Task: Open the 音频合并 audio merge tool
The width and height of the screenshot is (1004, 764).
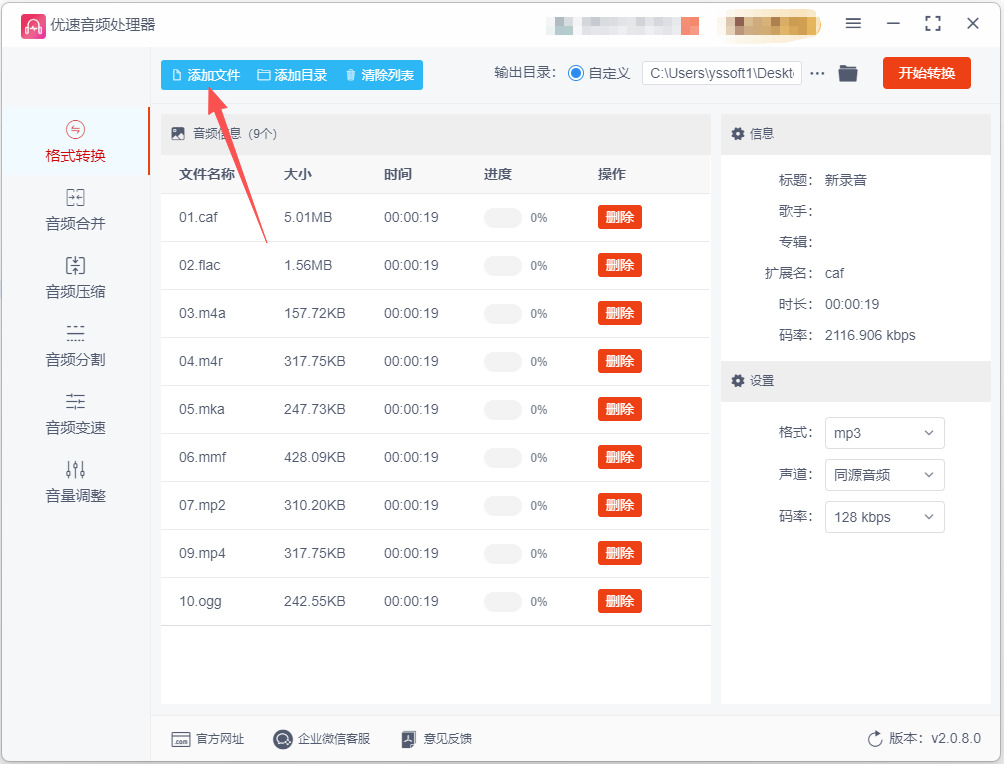Action: pyautogui.click(x=75, y=209)
